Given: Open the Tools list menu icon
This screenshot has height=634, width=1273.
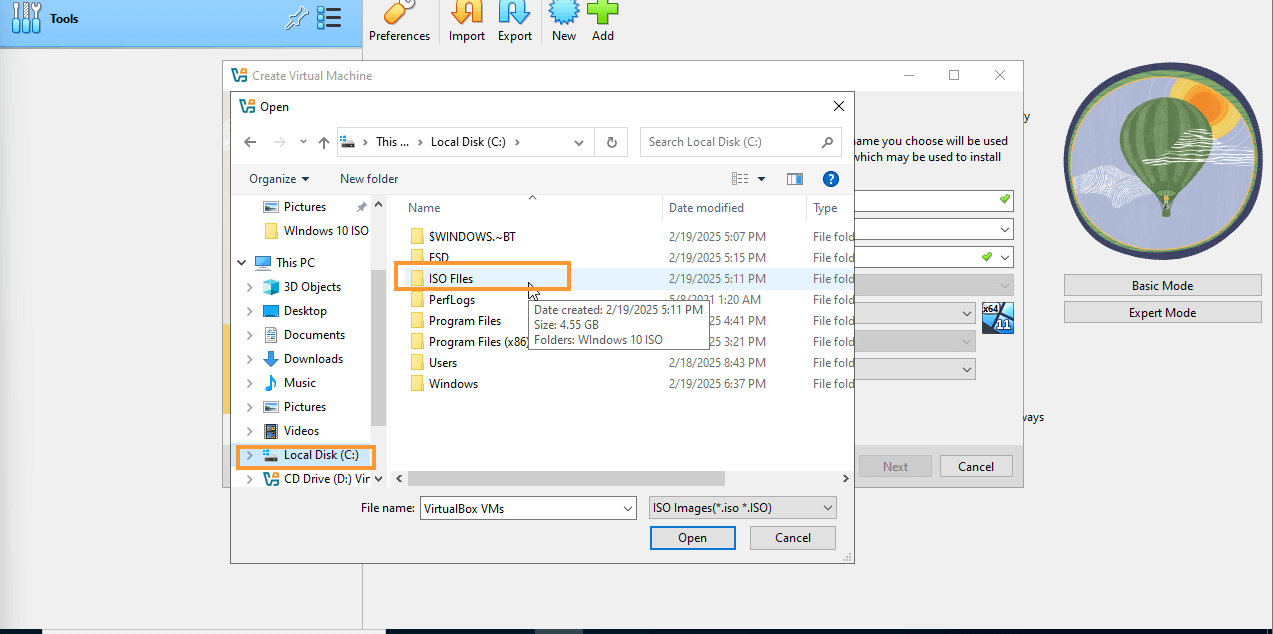Looking at the screenshot, I should pyautogui.click(x=329, y=18).
